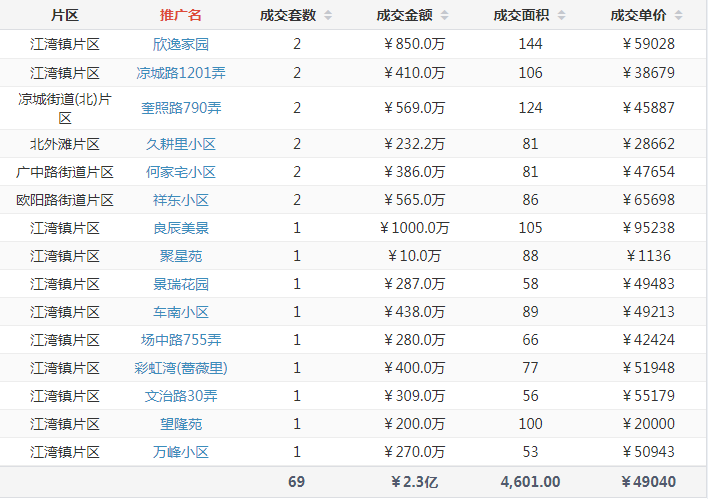
Task: Select the ¥200.0万 amount cell
Action: tap(414, 424)
